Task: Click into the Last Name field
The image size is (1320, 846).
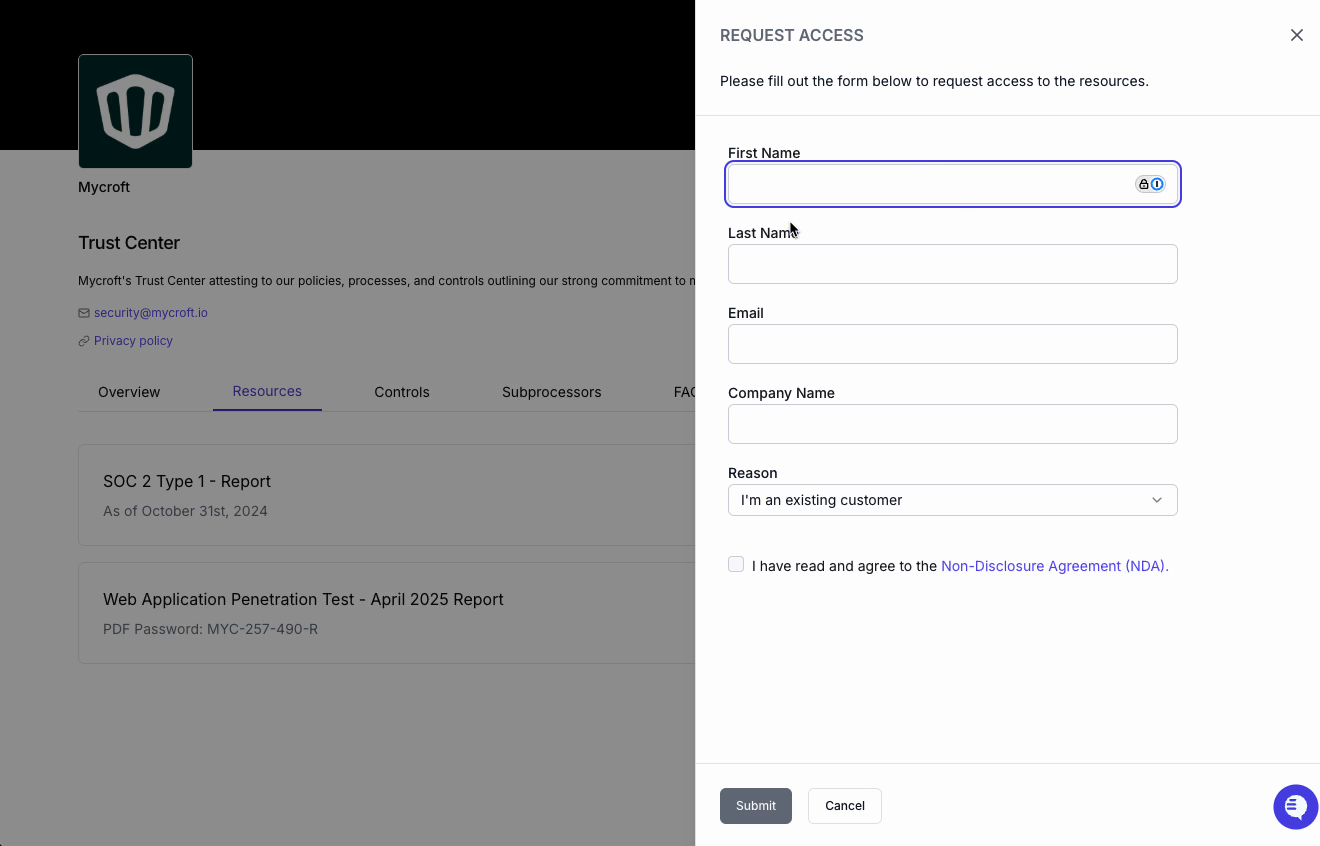Action: pos(952,264)
